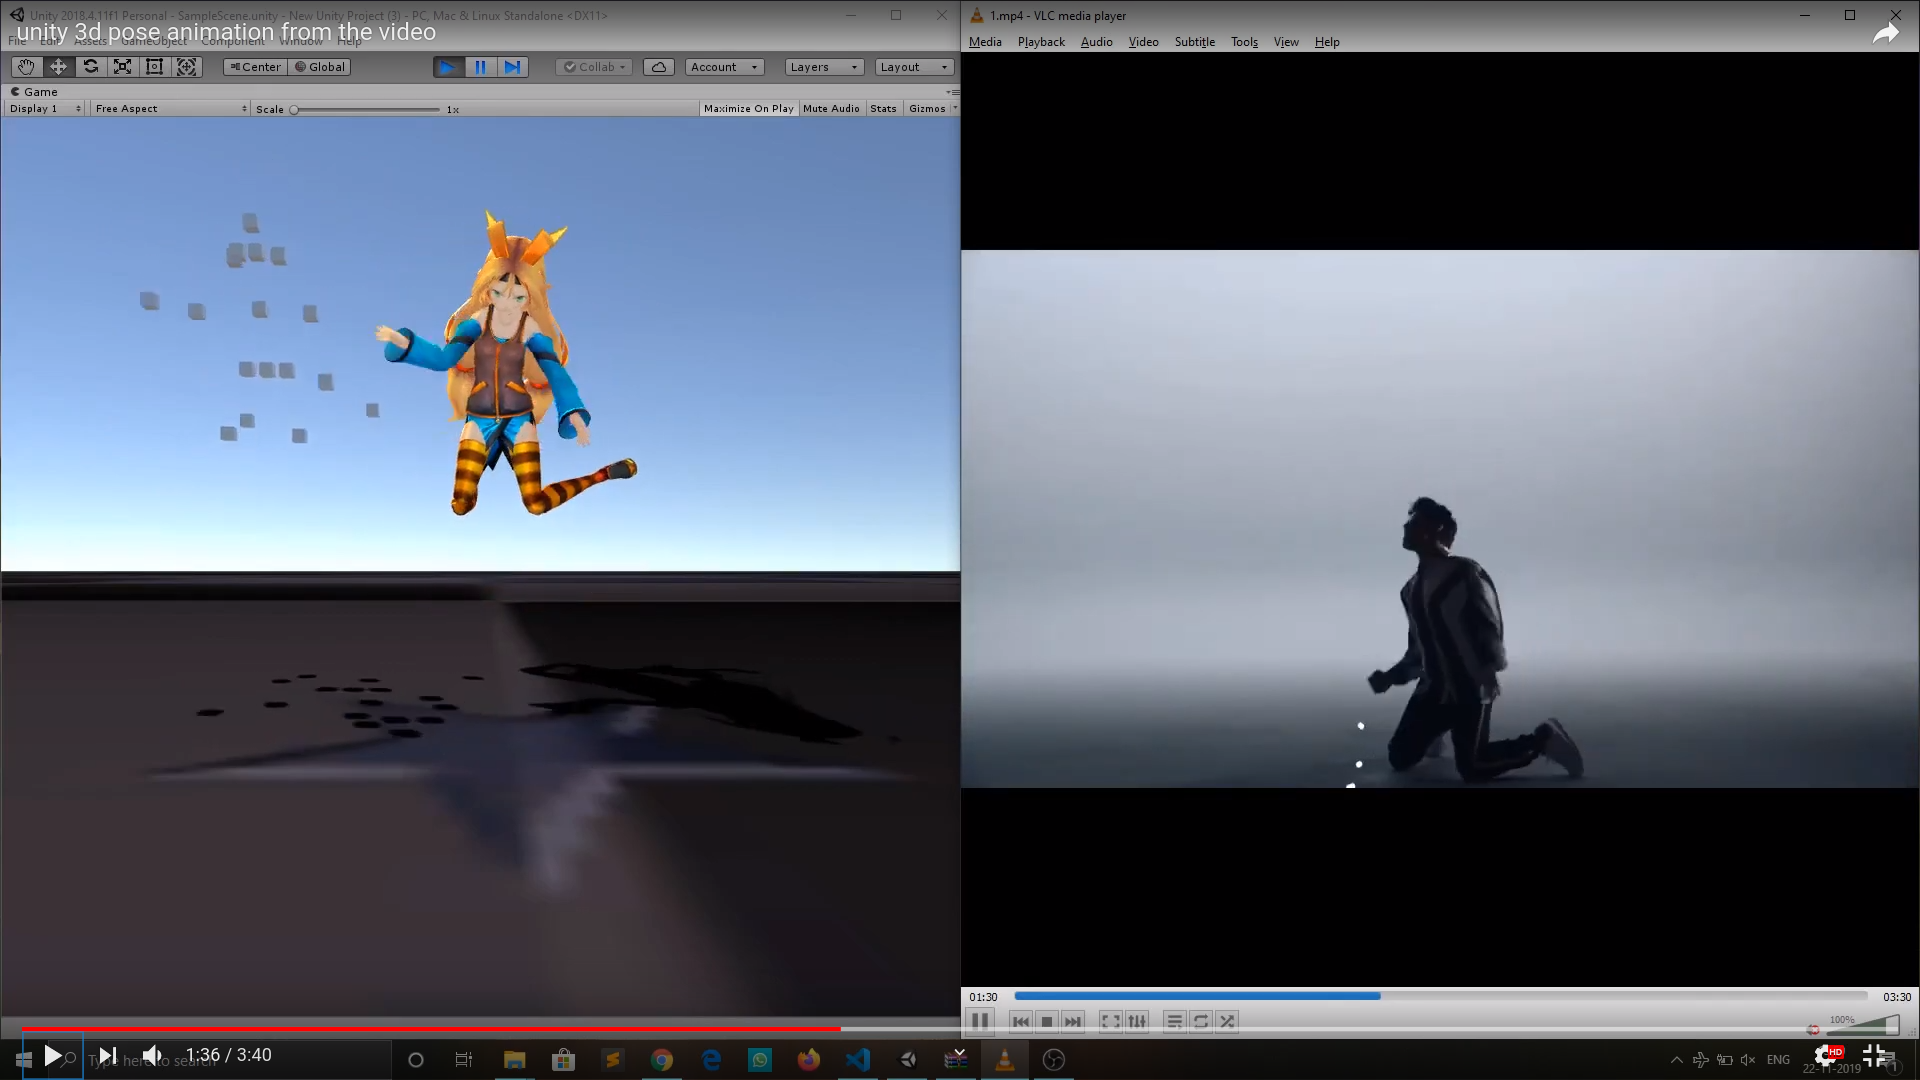Select the Rotate tool
This screenshot has width=1920, height=1080.
click(x=90, y=67)
